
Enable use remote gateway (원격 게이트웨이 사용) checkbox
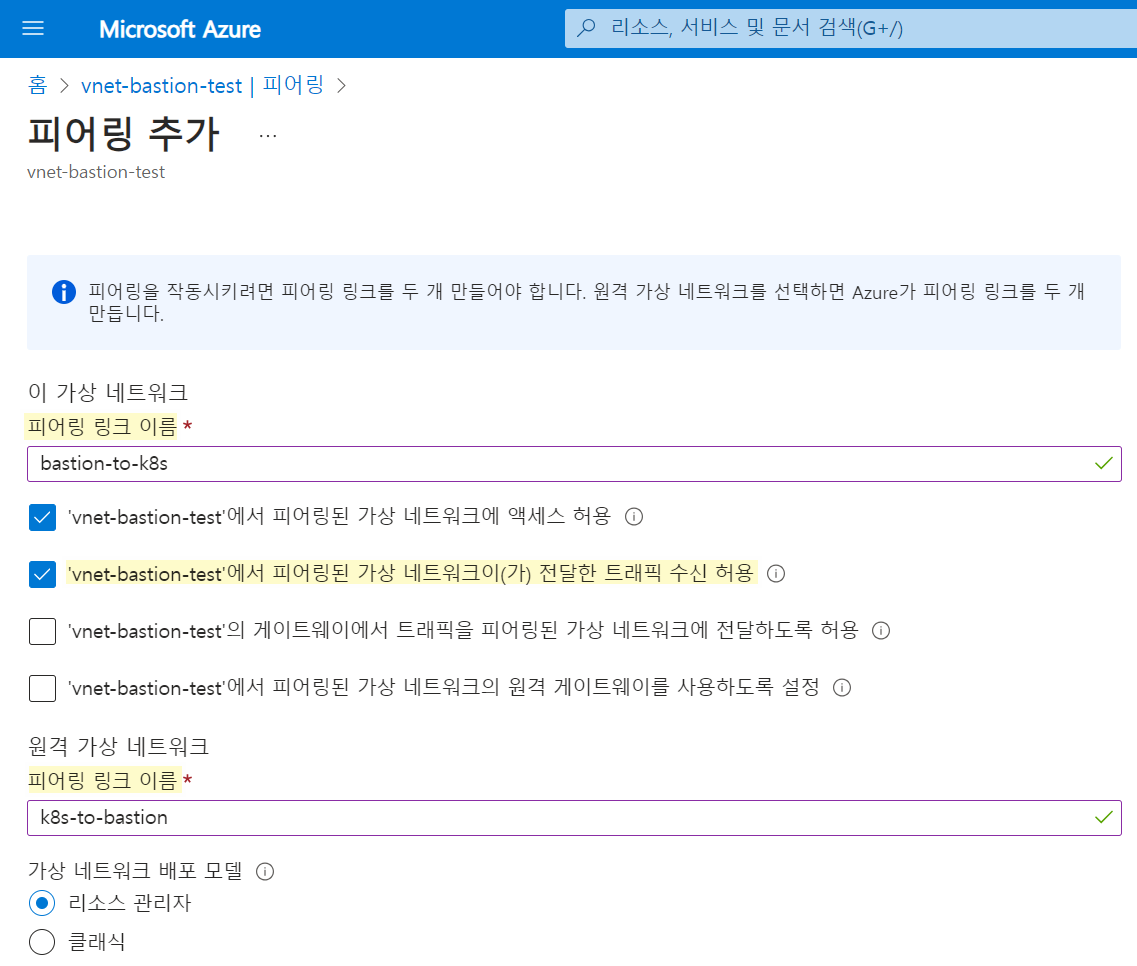(x=43, y=688)
